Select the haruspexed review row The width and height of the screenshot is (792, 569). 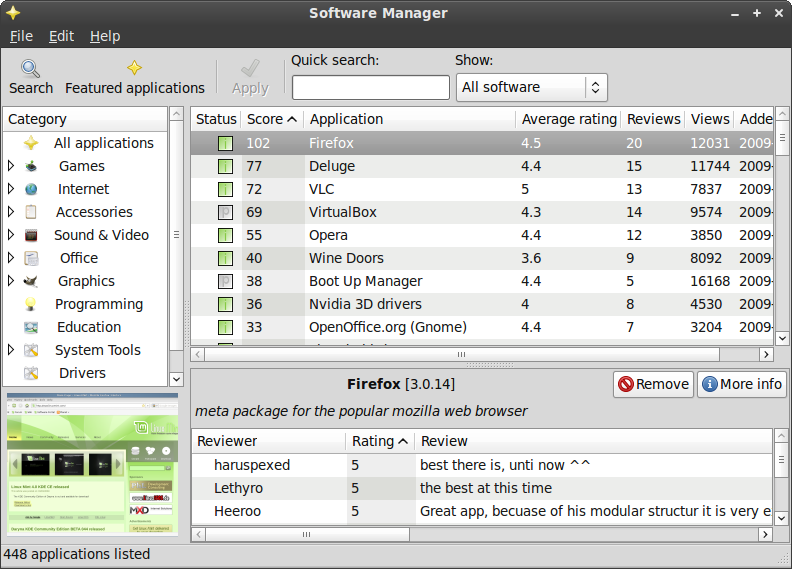coord(482,465)
